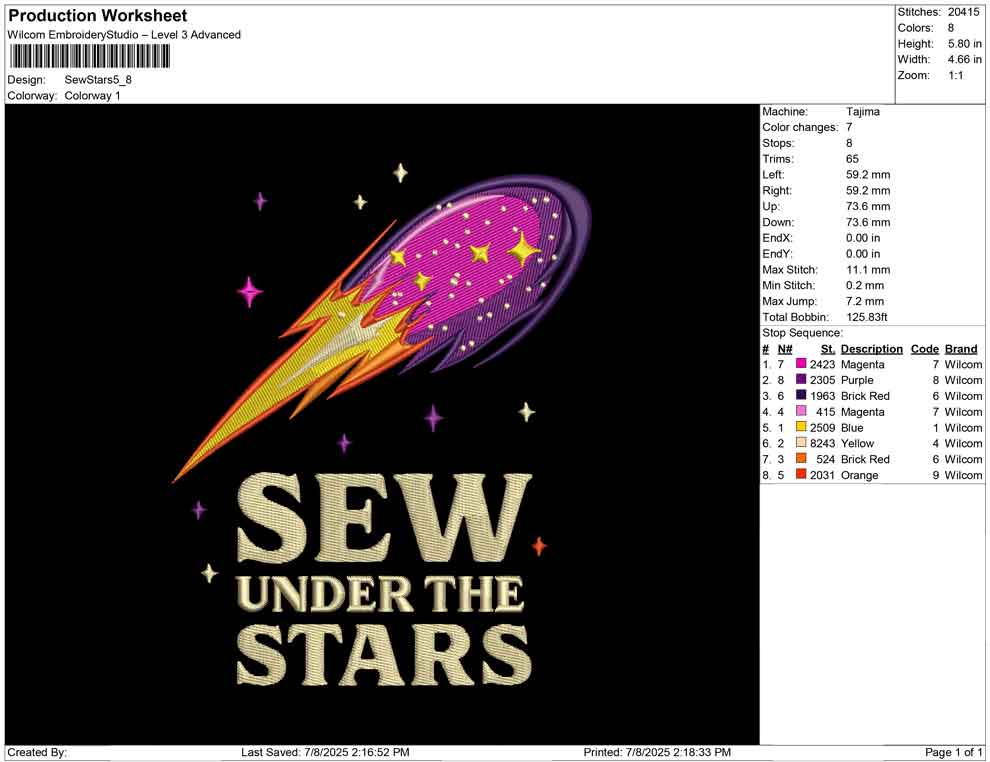Click the dark swatch with 1963 stitches
Screen dimensions: 990x762
click(801, 395)
